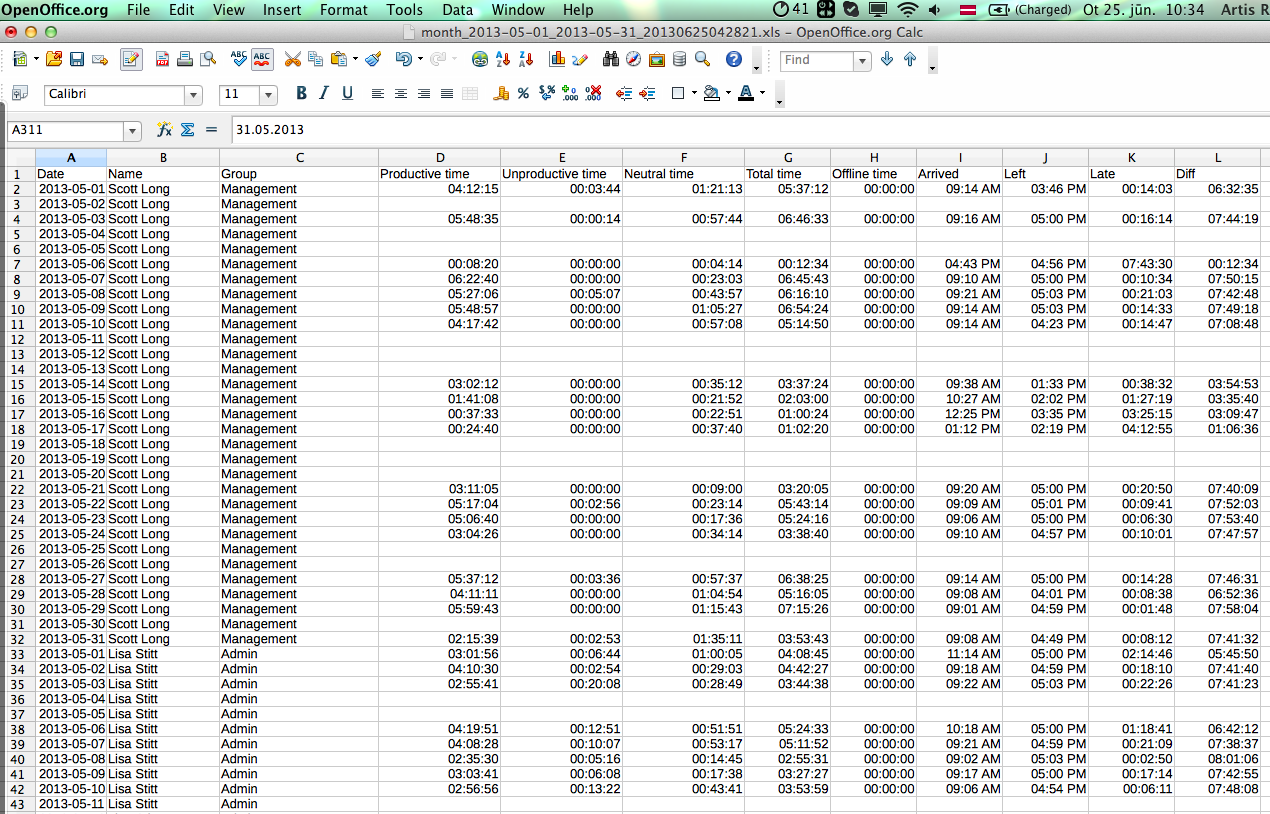Copy the selected cells

[316, 60]
